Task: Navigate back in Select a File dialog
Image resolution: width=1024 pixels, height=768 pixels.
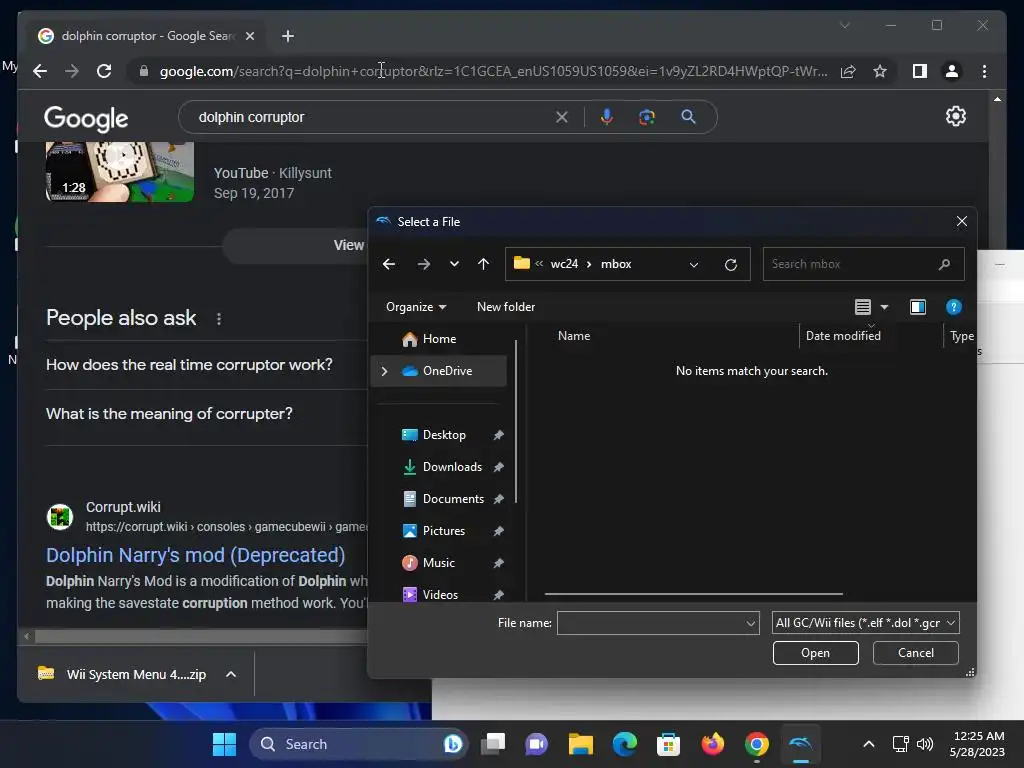Action: [389, 264]
